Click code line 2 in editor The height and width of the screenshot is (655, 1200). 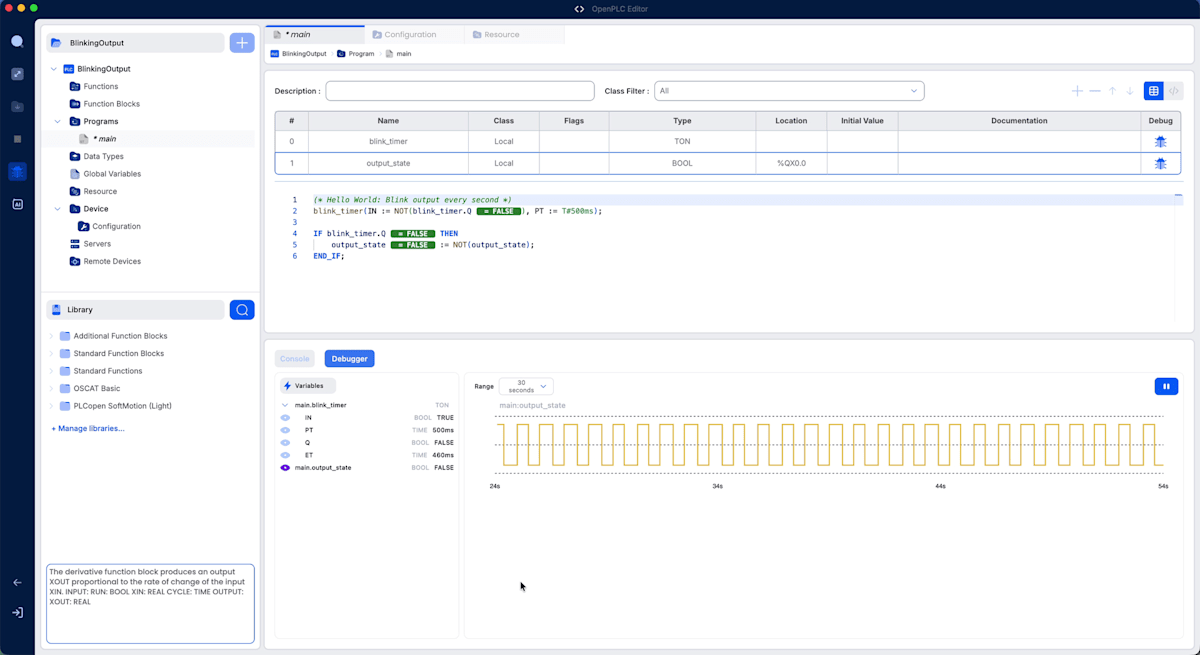(x=457, y=211)
